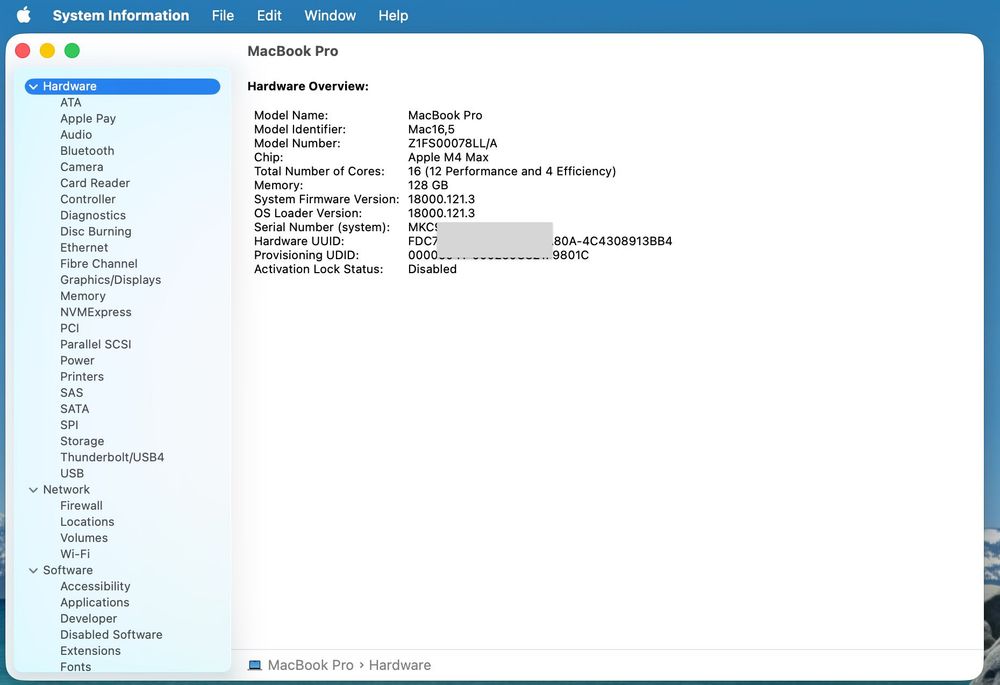Click the Model Number value Z1FS00078LL/A
This screenshot has height=685, width=1000.
453,144
